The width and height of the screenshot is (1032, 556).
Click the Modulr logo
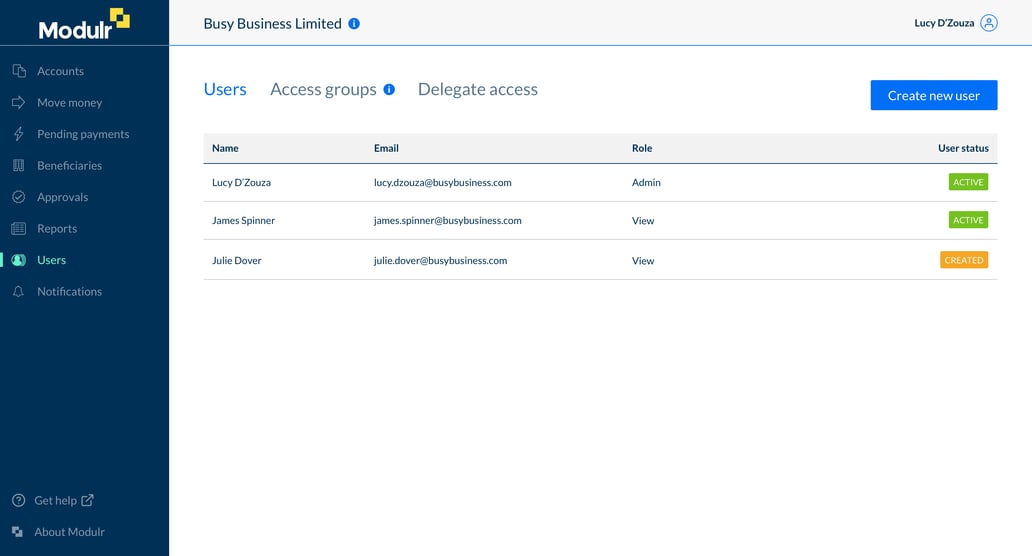[84, 24]
